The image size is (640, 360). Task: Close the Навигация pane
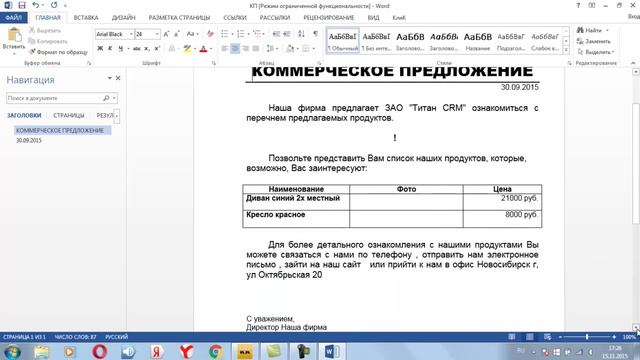click(118, 78)
